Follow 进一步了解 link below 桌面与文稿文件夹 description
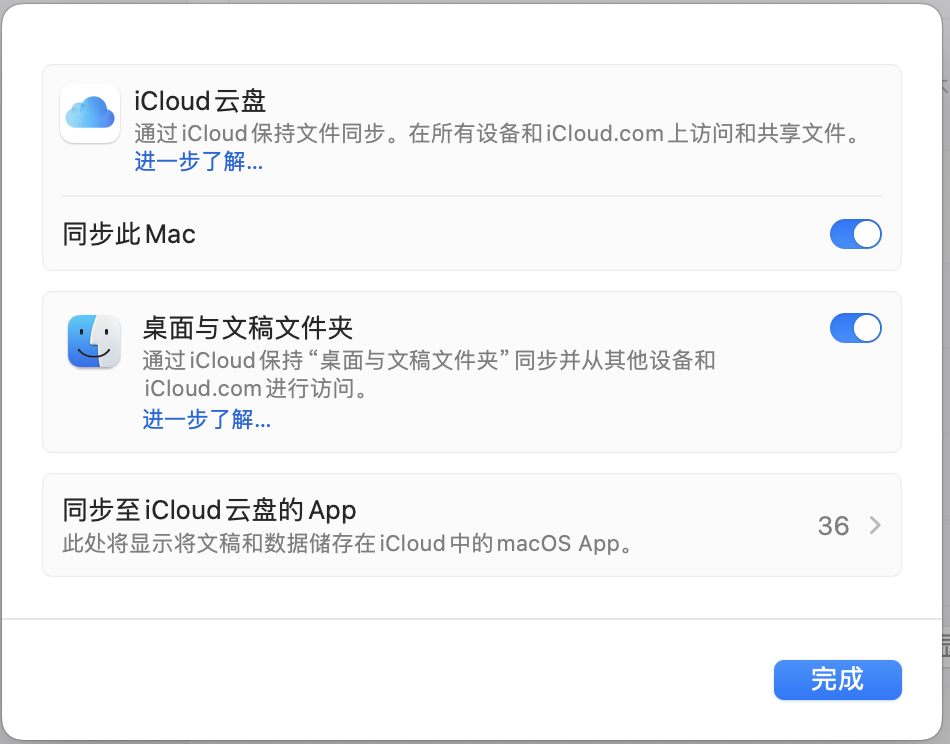 coord(207,419)
